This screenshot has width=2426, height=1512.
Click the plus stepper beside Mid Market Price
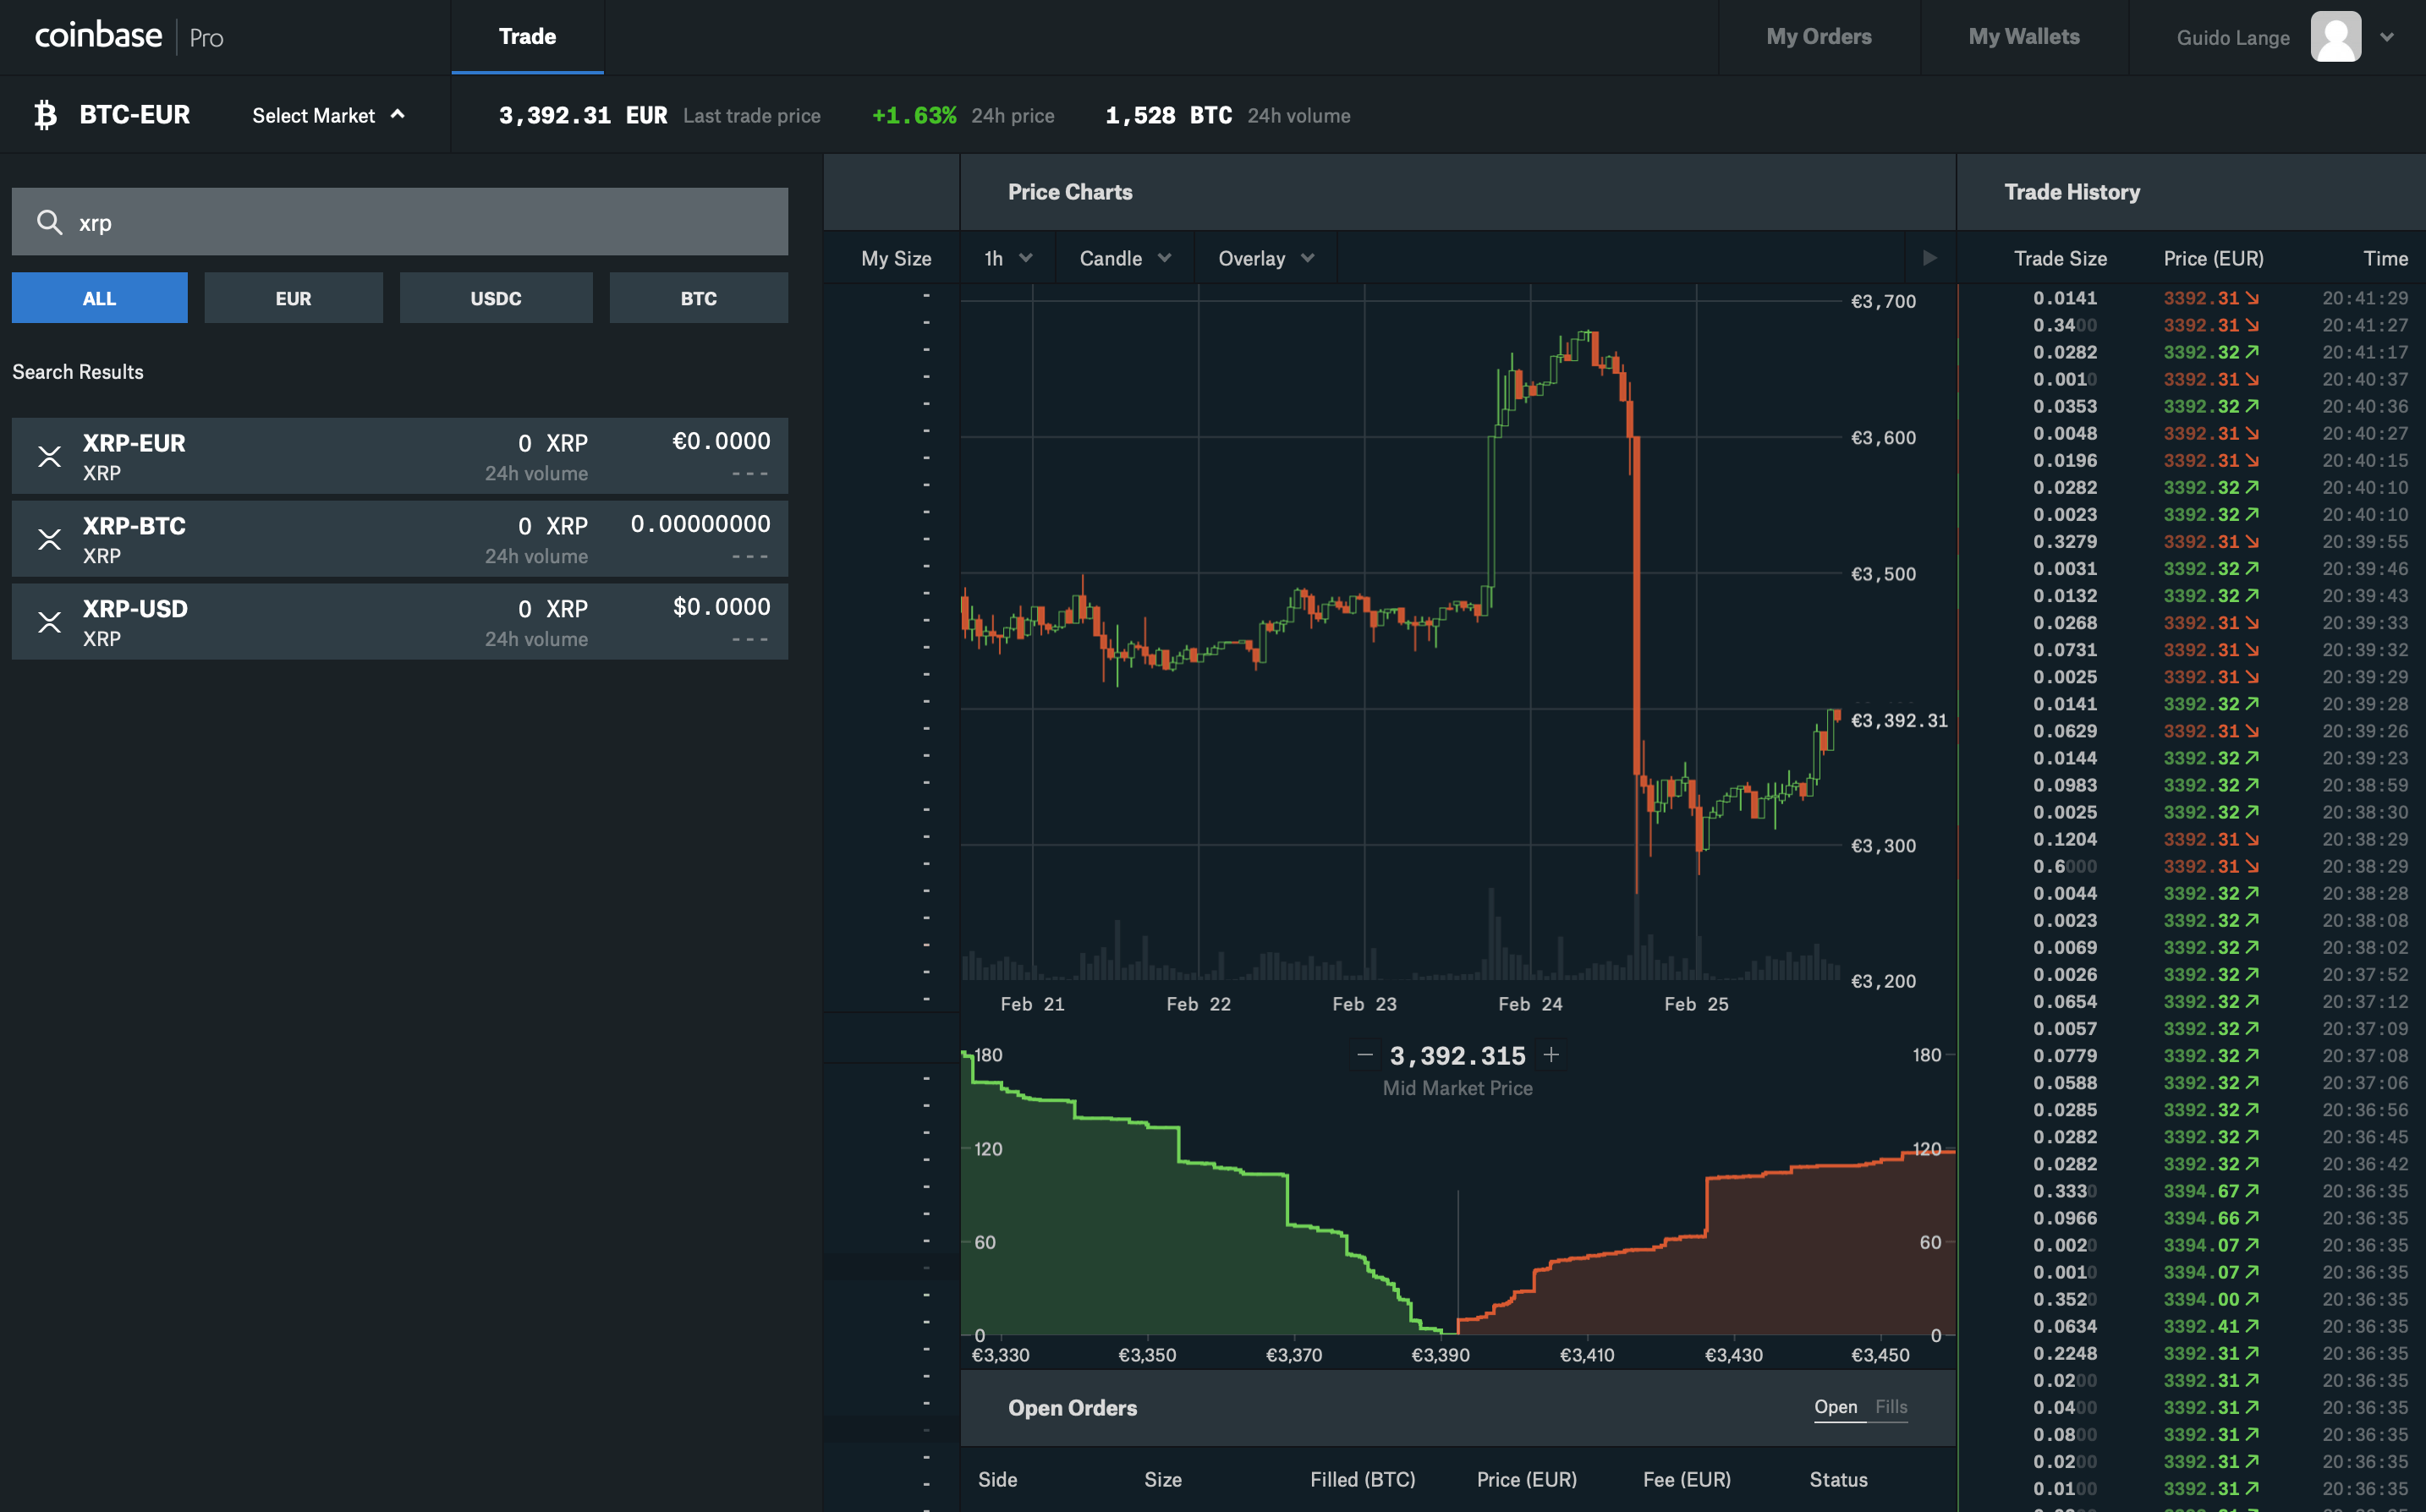click(1551, 1054)
